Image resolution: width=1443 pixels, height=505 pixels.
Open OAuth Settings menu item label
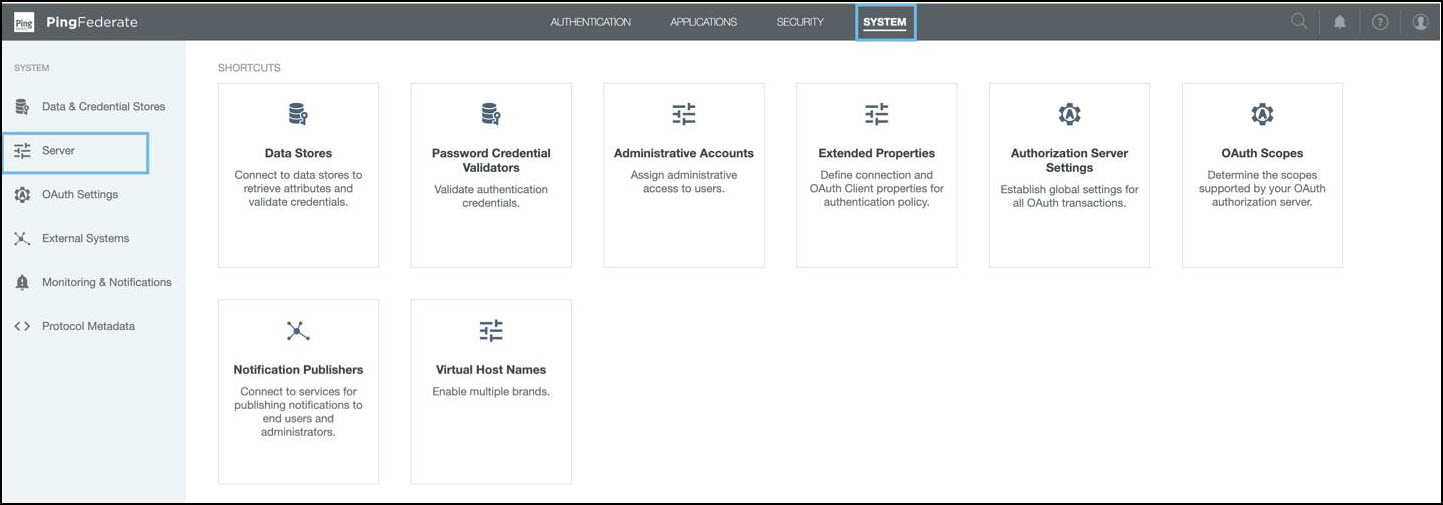(80, 195)
